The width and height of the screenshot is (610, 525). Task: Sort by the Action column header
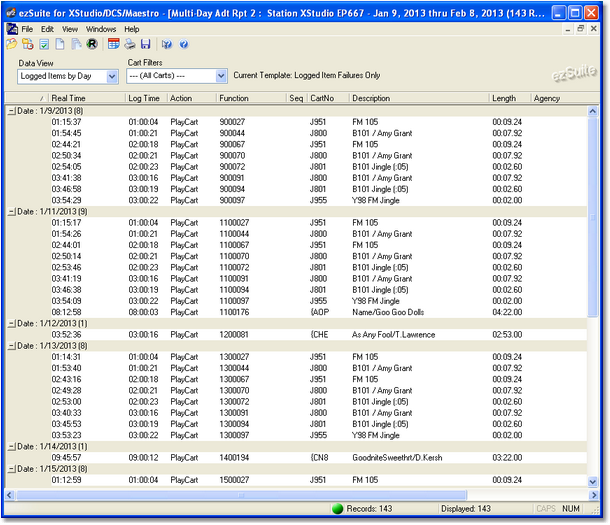click(x=192, y=98)
